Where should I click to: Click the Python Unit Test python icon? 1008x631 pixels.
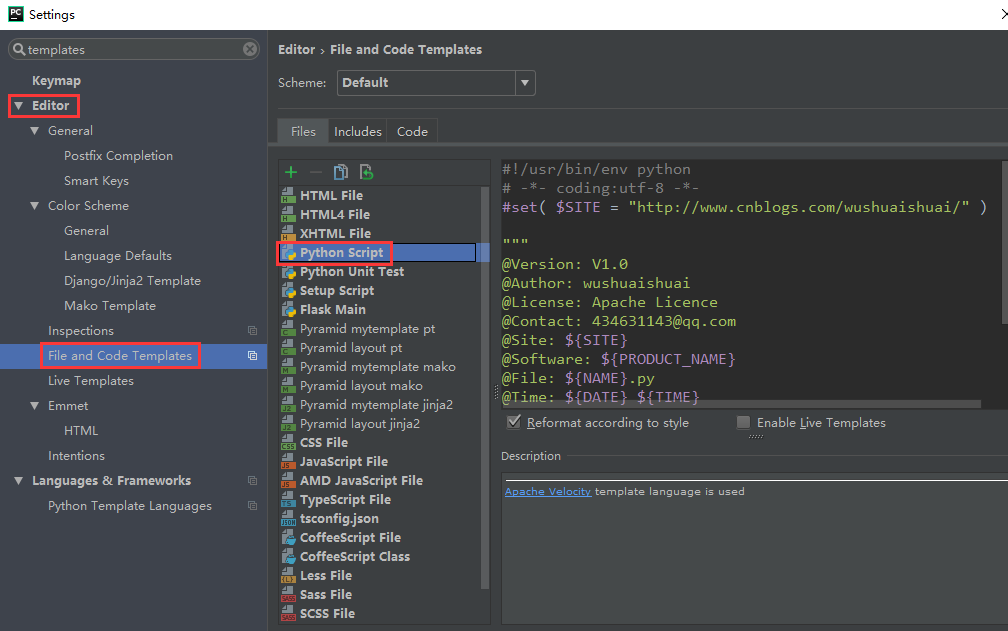pos(289,272)
